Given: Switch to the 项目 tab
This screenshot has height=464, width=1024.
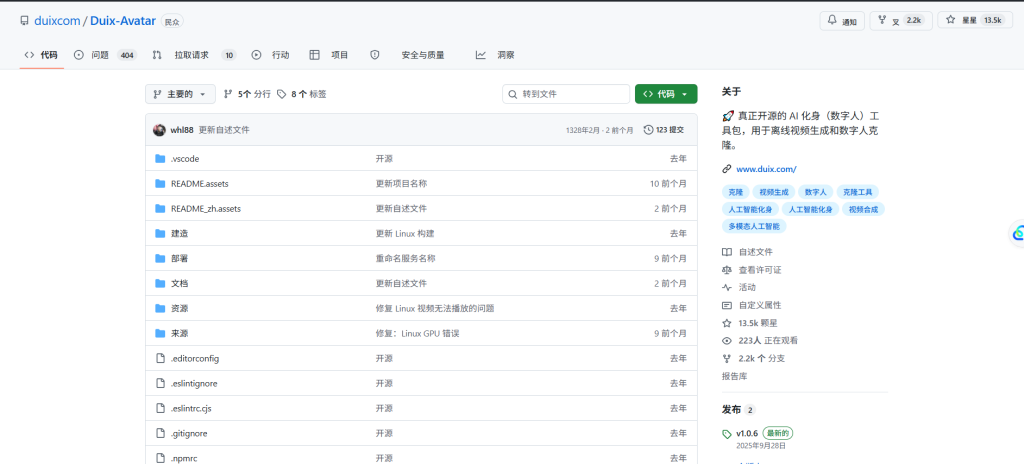Looking at the screenshot, I should (x=329, y=55).
